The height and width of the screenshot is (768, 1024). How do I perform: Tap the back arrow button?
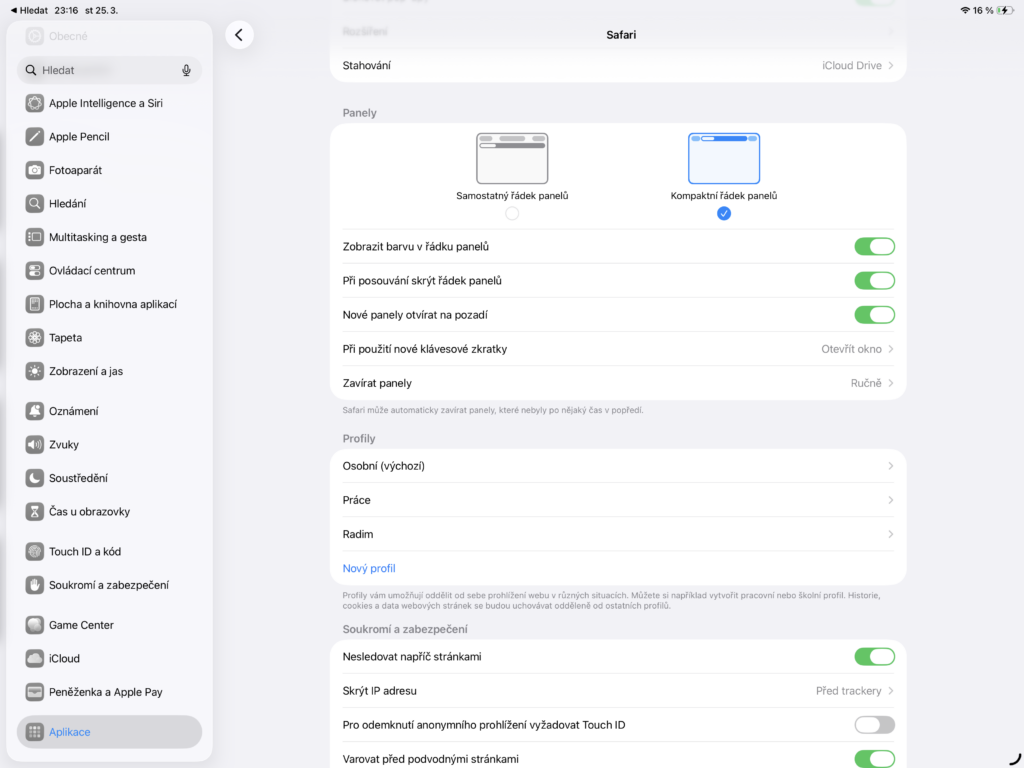coord(239,35)
